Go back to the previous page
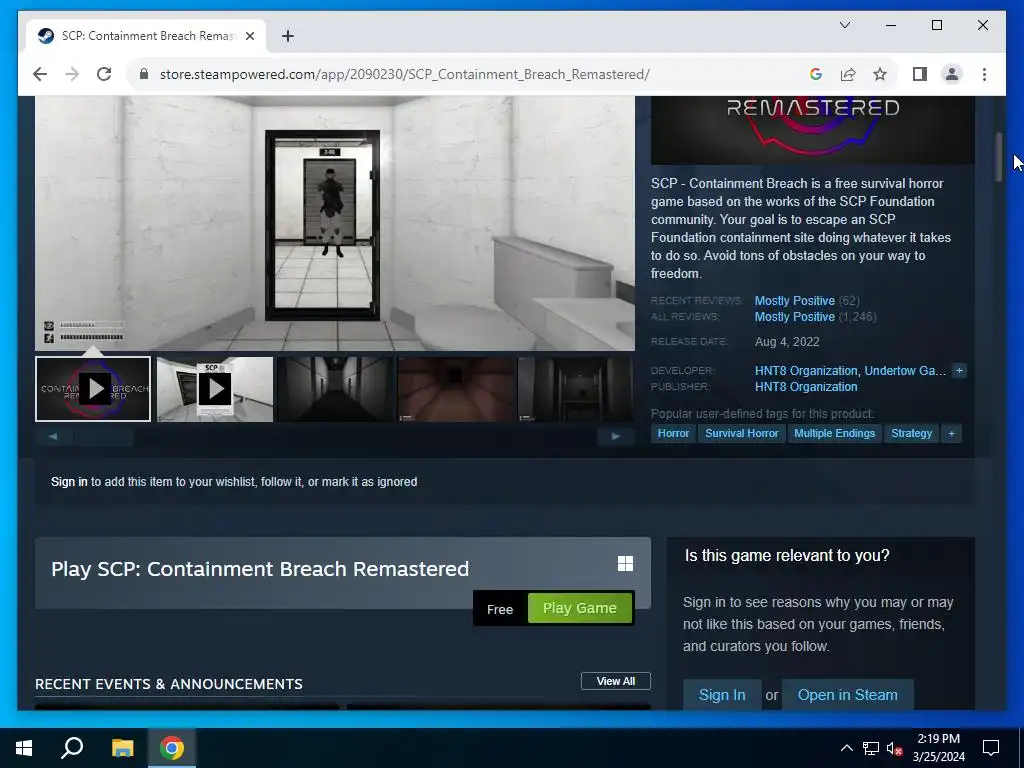This screenshot has height=768, width=1024. click(40, 74)
